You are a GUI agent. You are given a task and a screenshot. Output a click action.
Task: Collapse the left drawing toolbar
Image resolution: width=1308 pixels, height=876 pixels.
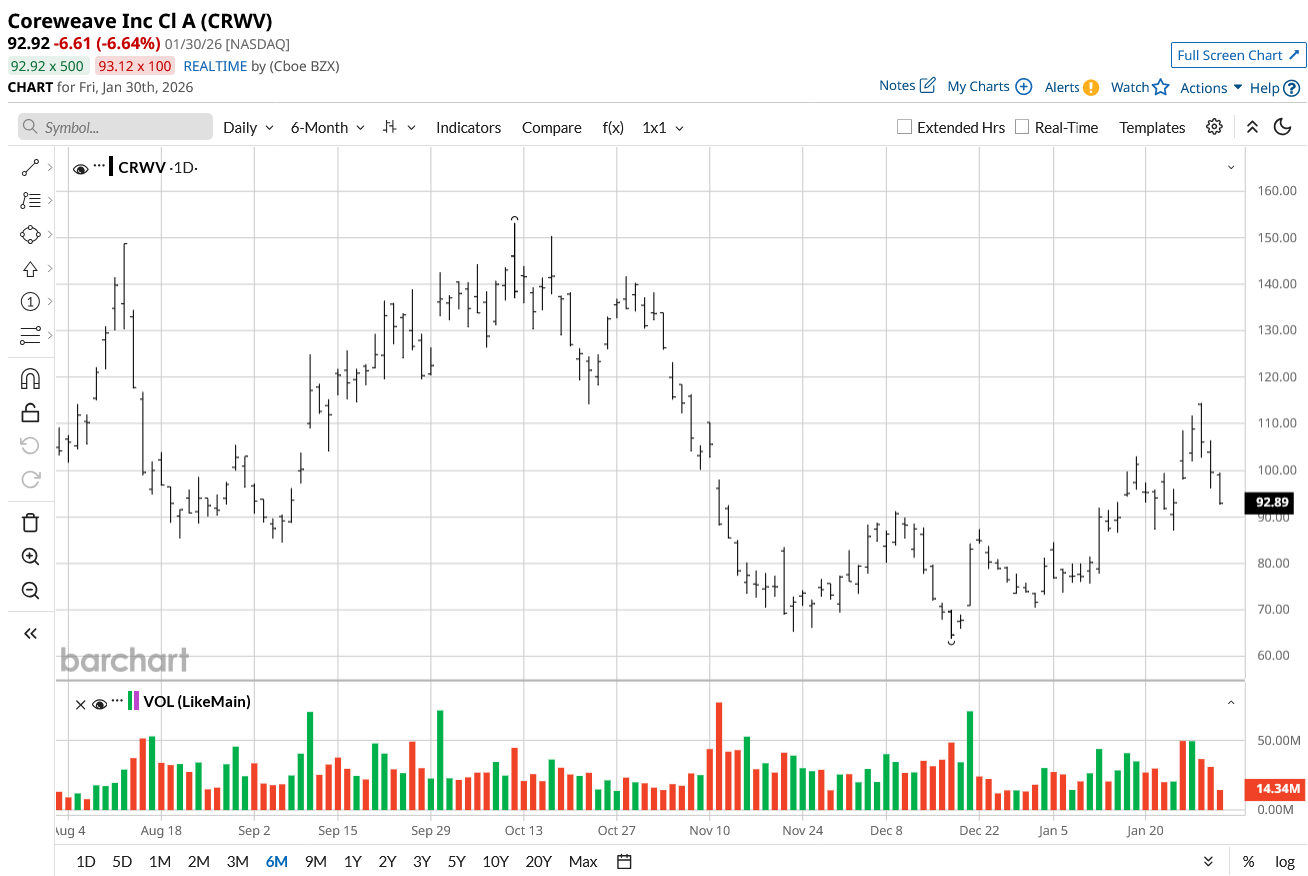coord(30,633)
